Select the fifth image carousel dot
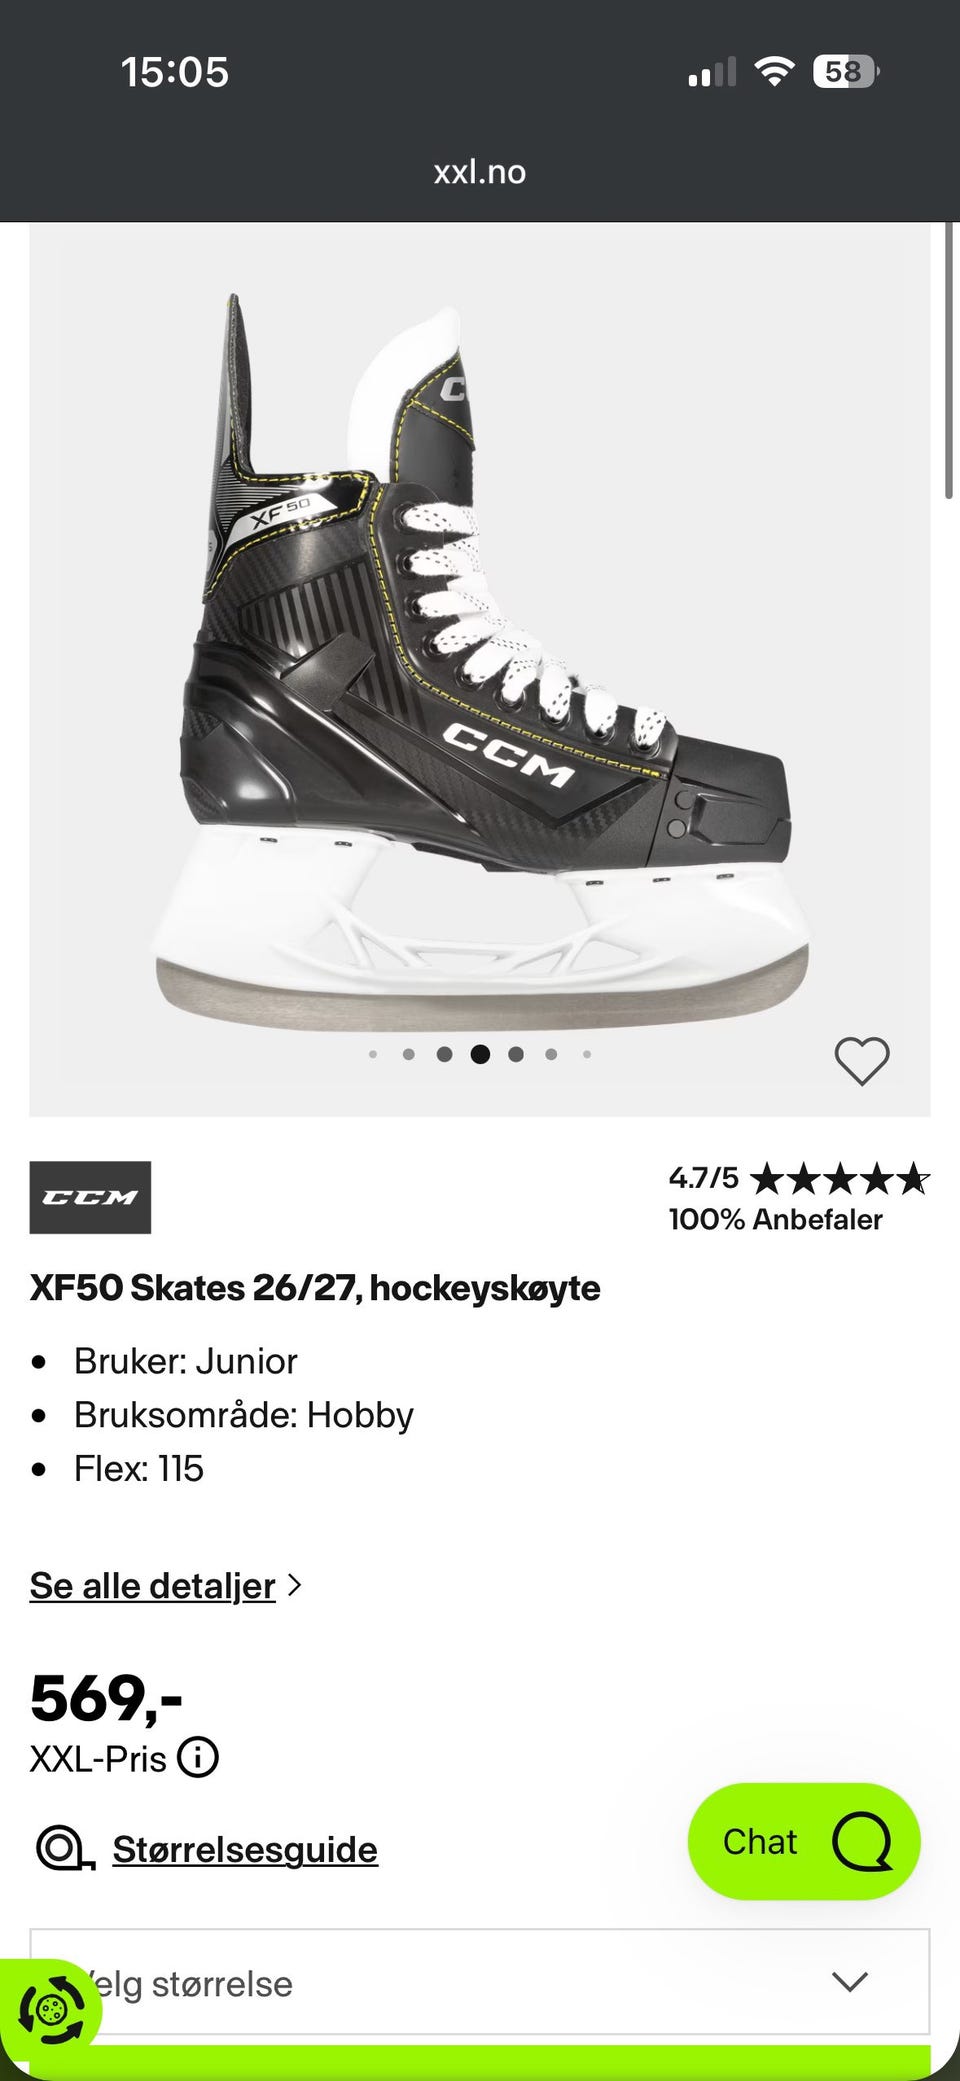 (x=516, y=1054)
